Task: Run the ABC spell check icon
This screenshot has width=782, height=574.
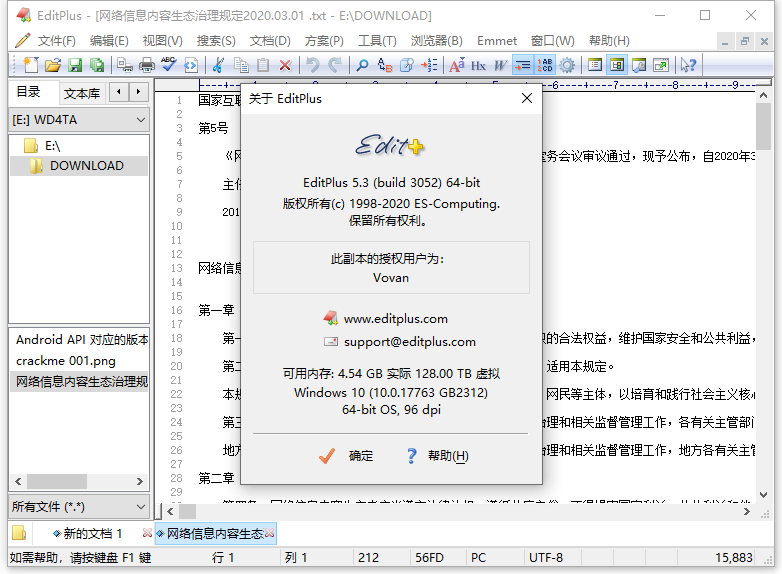Action: (169, 65)
